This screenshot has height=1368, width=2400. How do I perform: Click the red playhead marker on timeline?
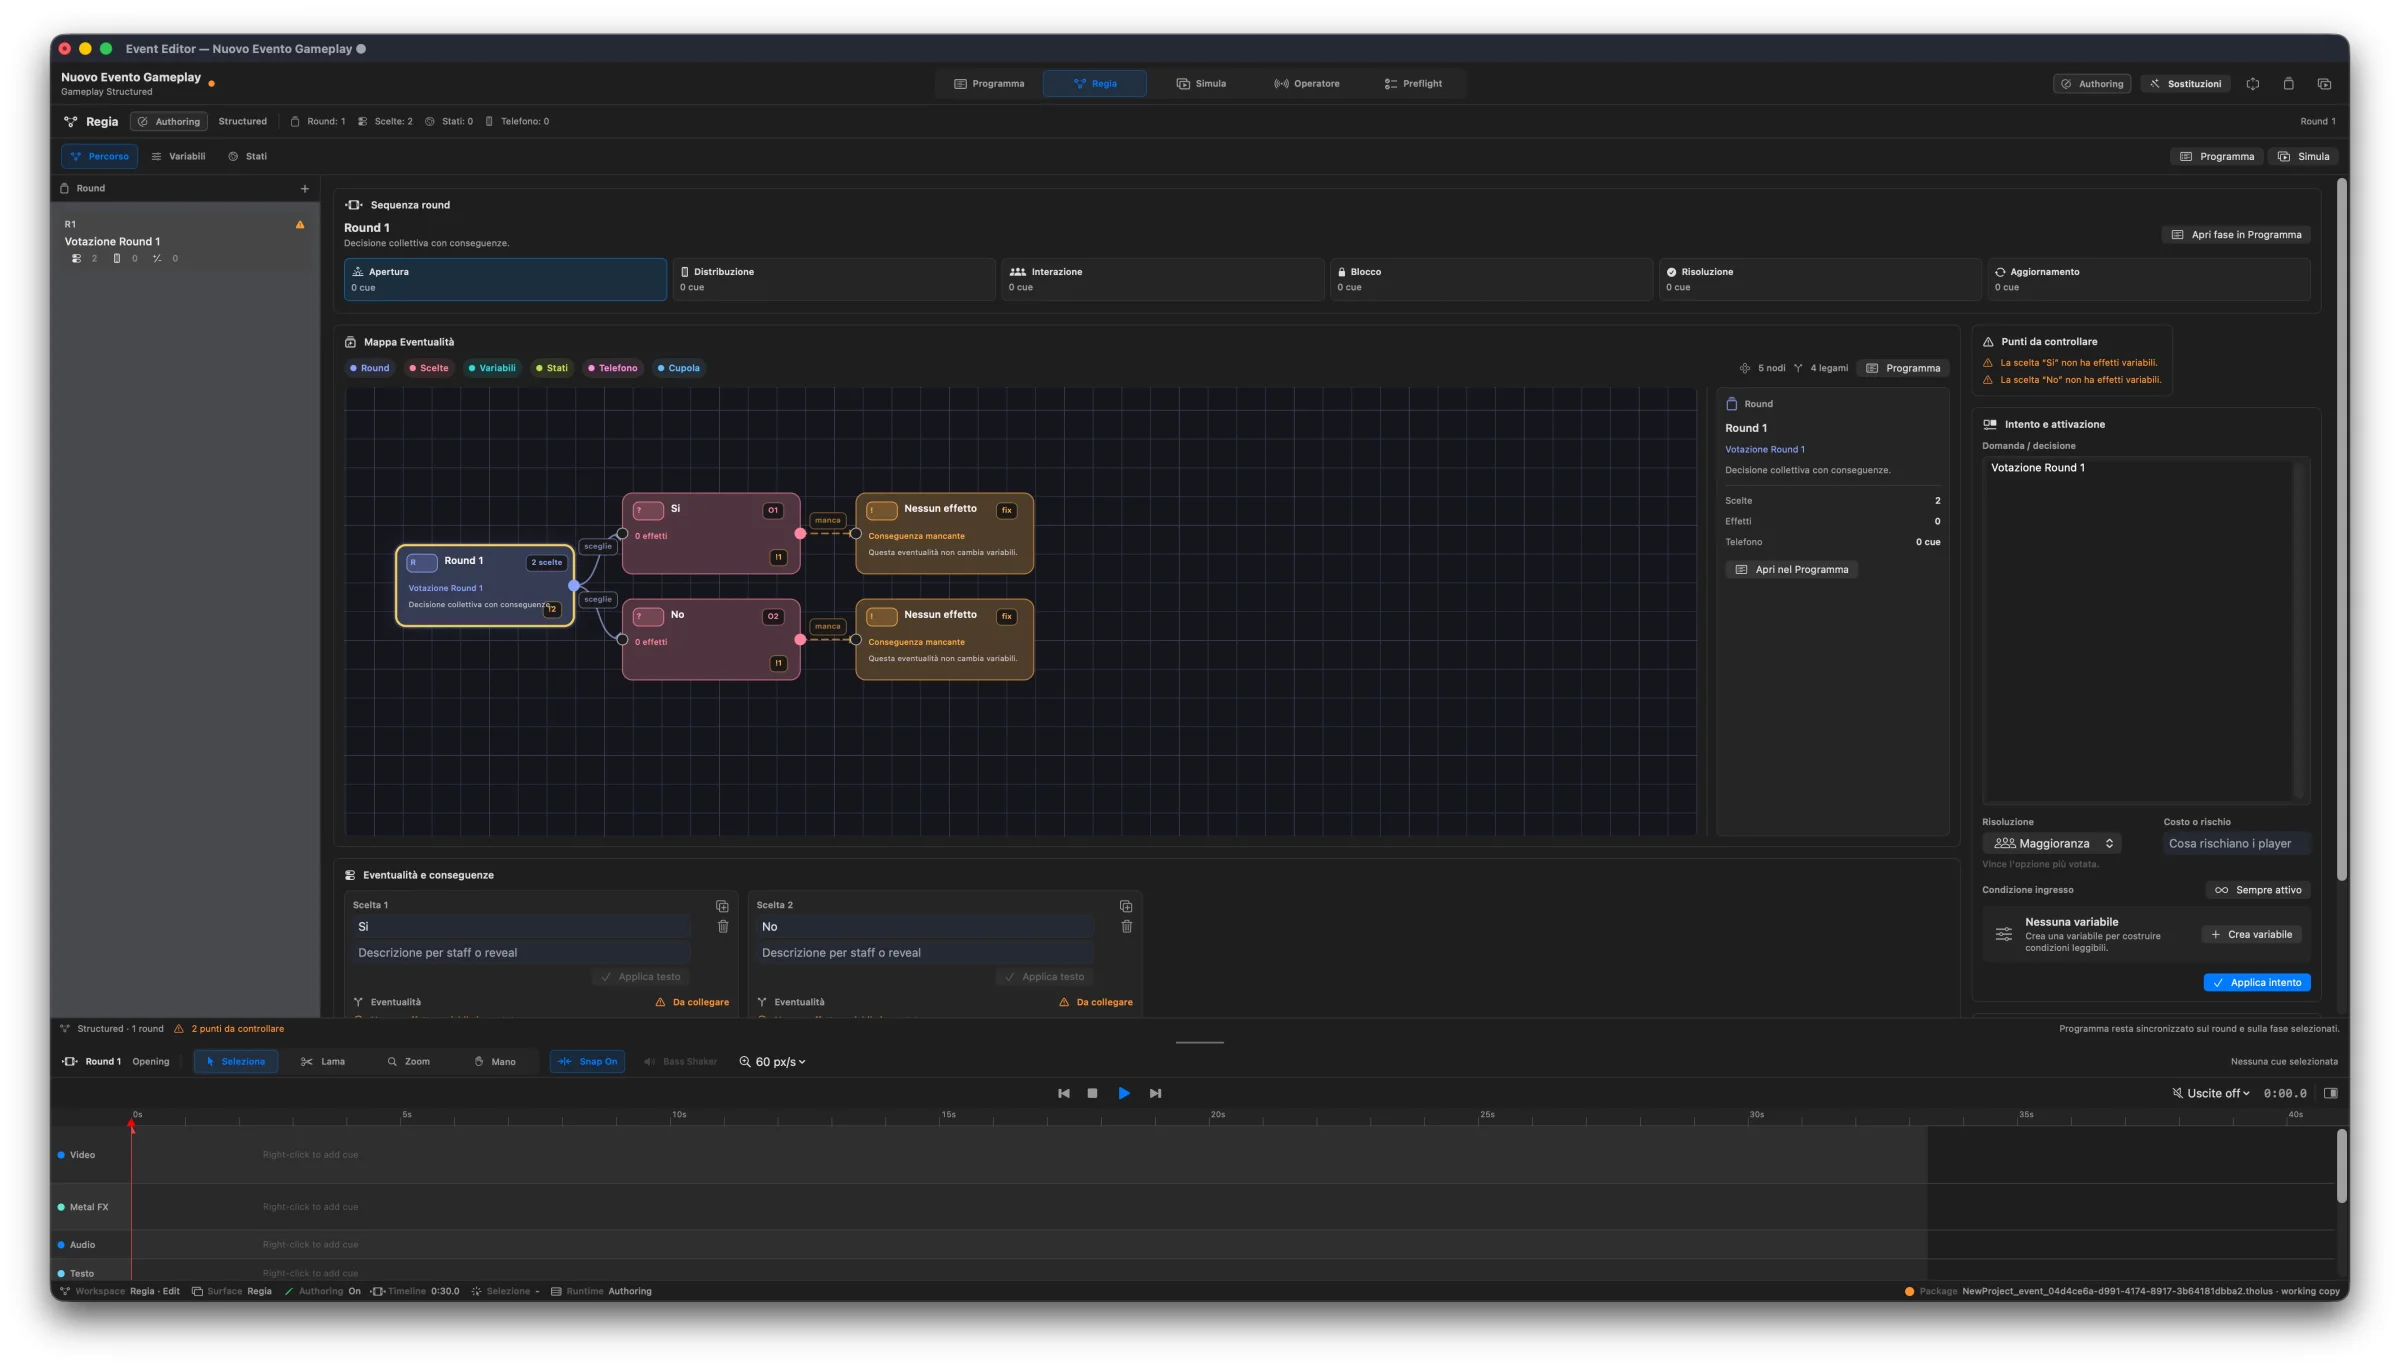pyautogui.click(x=131, y=1126)
